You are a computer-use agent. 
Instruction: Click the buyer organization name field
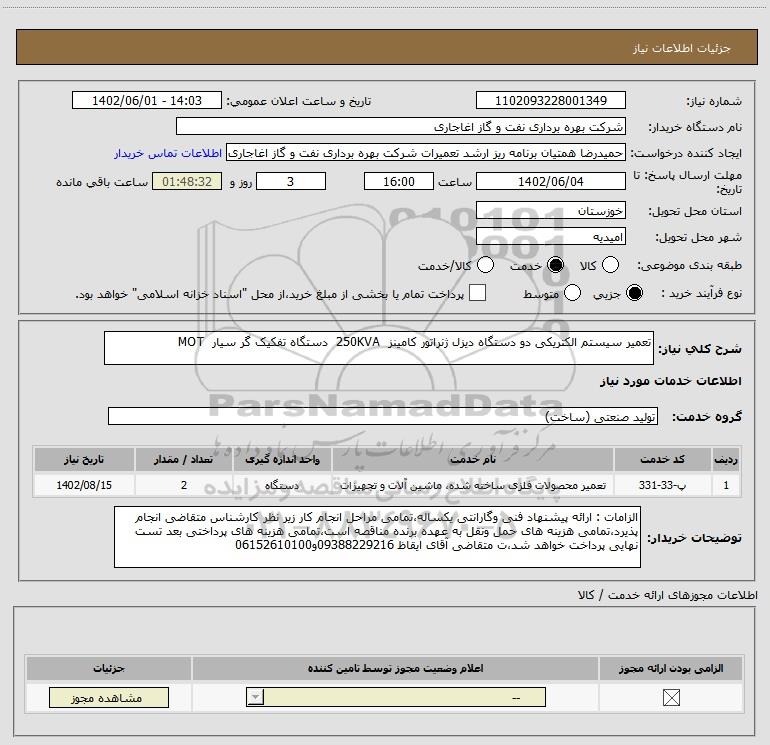401,126
